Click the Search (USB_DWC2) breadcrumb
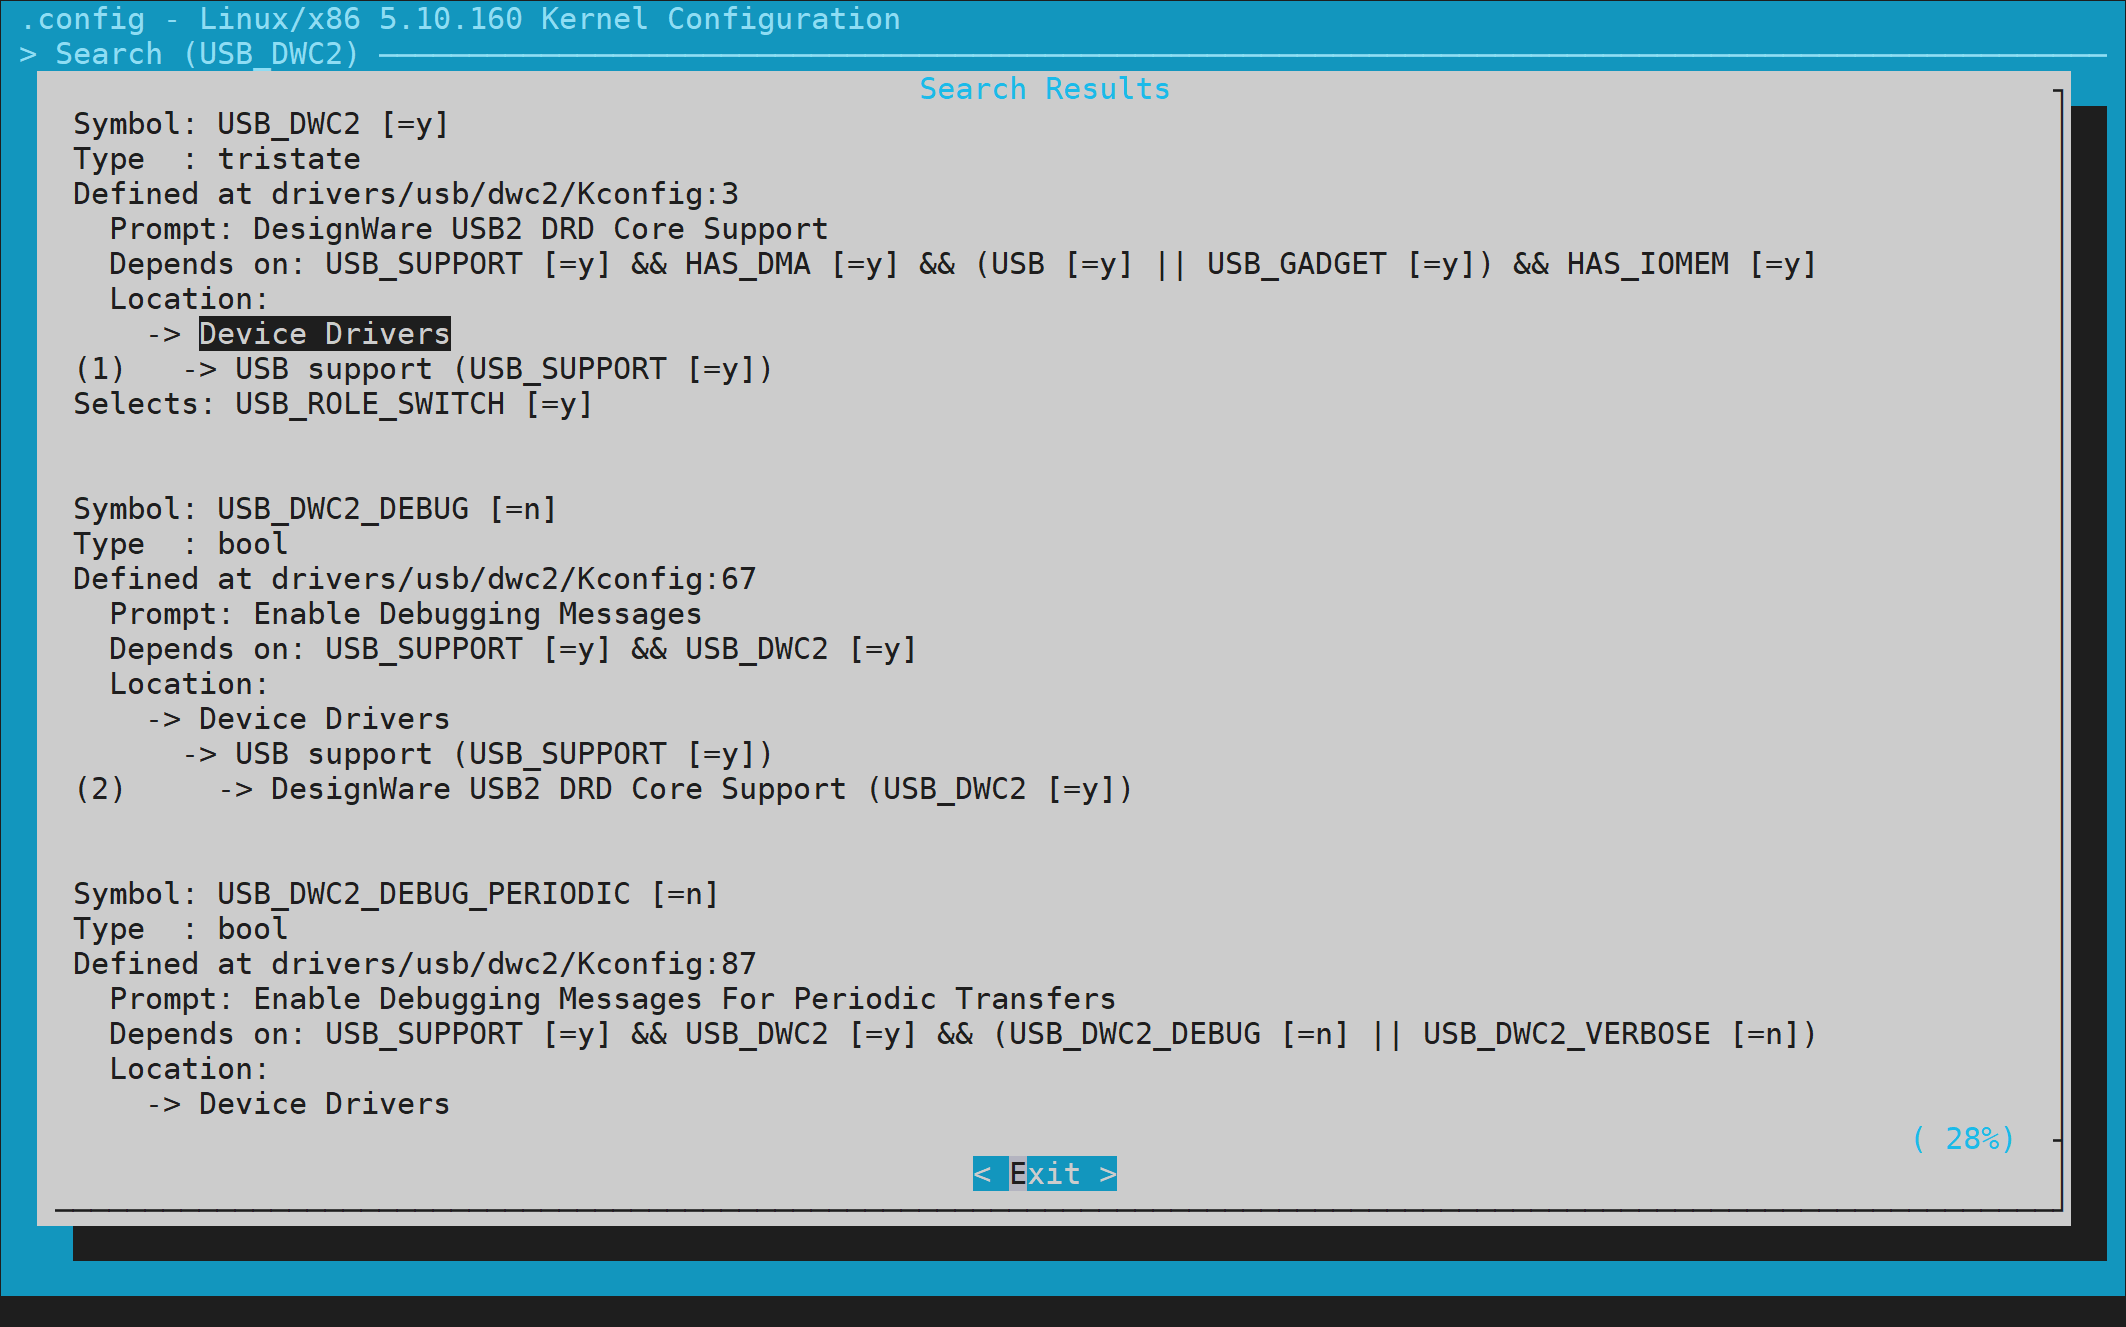Screen dimensions: 2126x1327 (x=206, y=54)
